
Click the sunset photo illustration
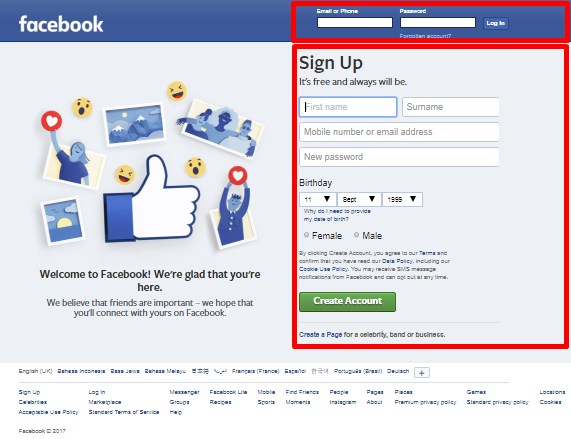(x=62, y=221)
